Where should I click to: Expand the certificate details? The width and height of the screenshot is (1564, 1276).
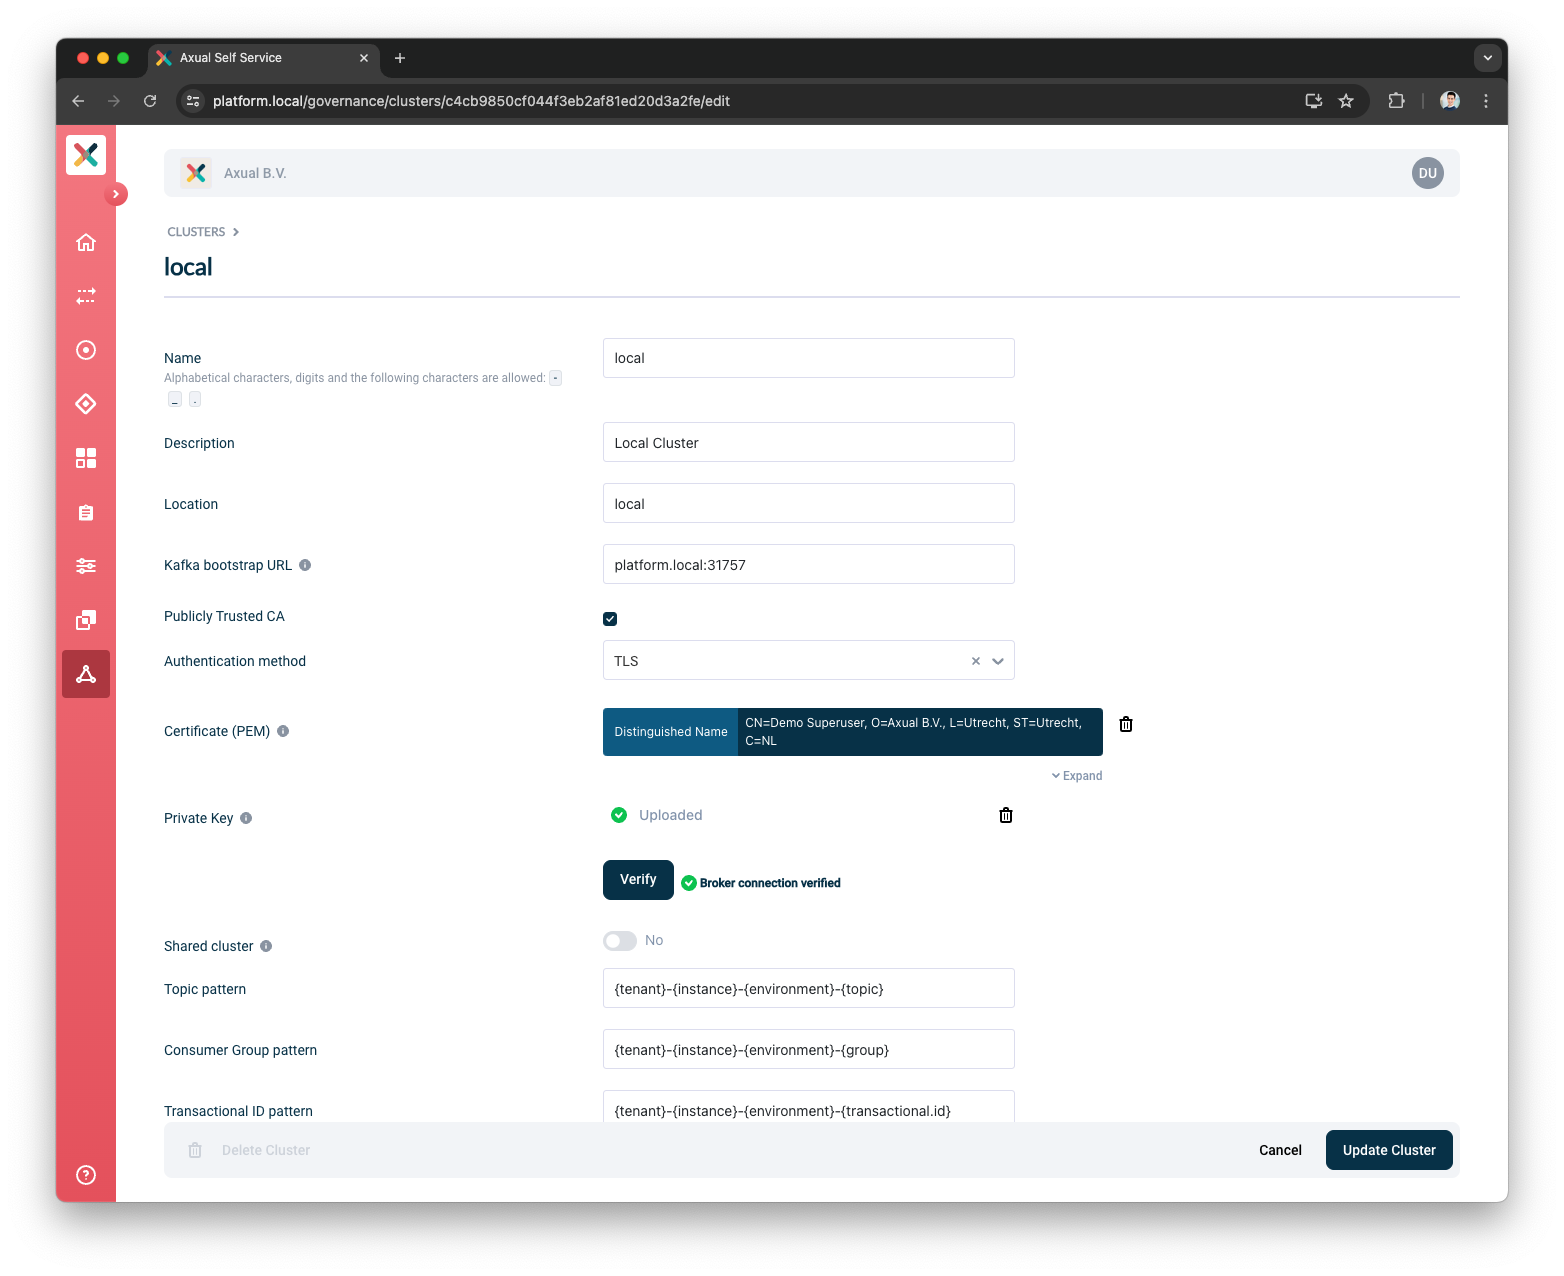pyautogui.click(x=1077, y=776)
